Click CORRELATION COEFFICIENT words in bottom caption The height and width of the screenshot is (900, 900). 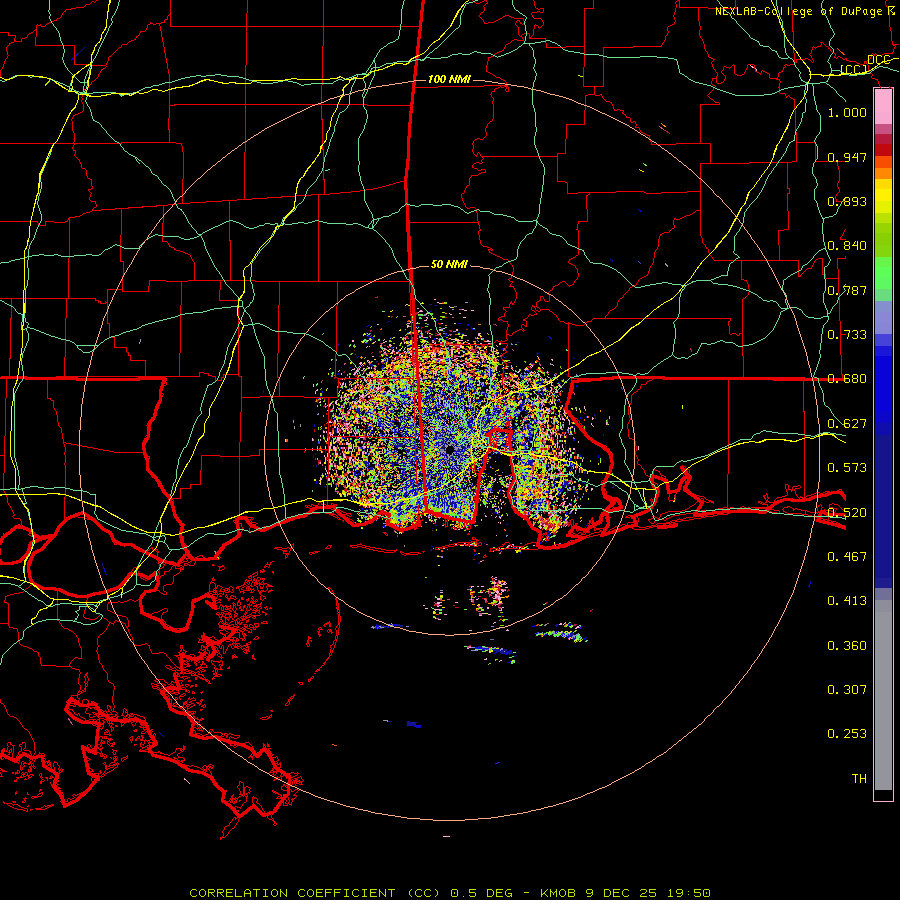292,893
